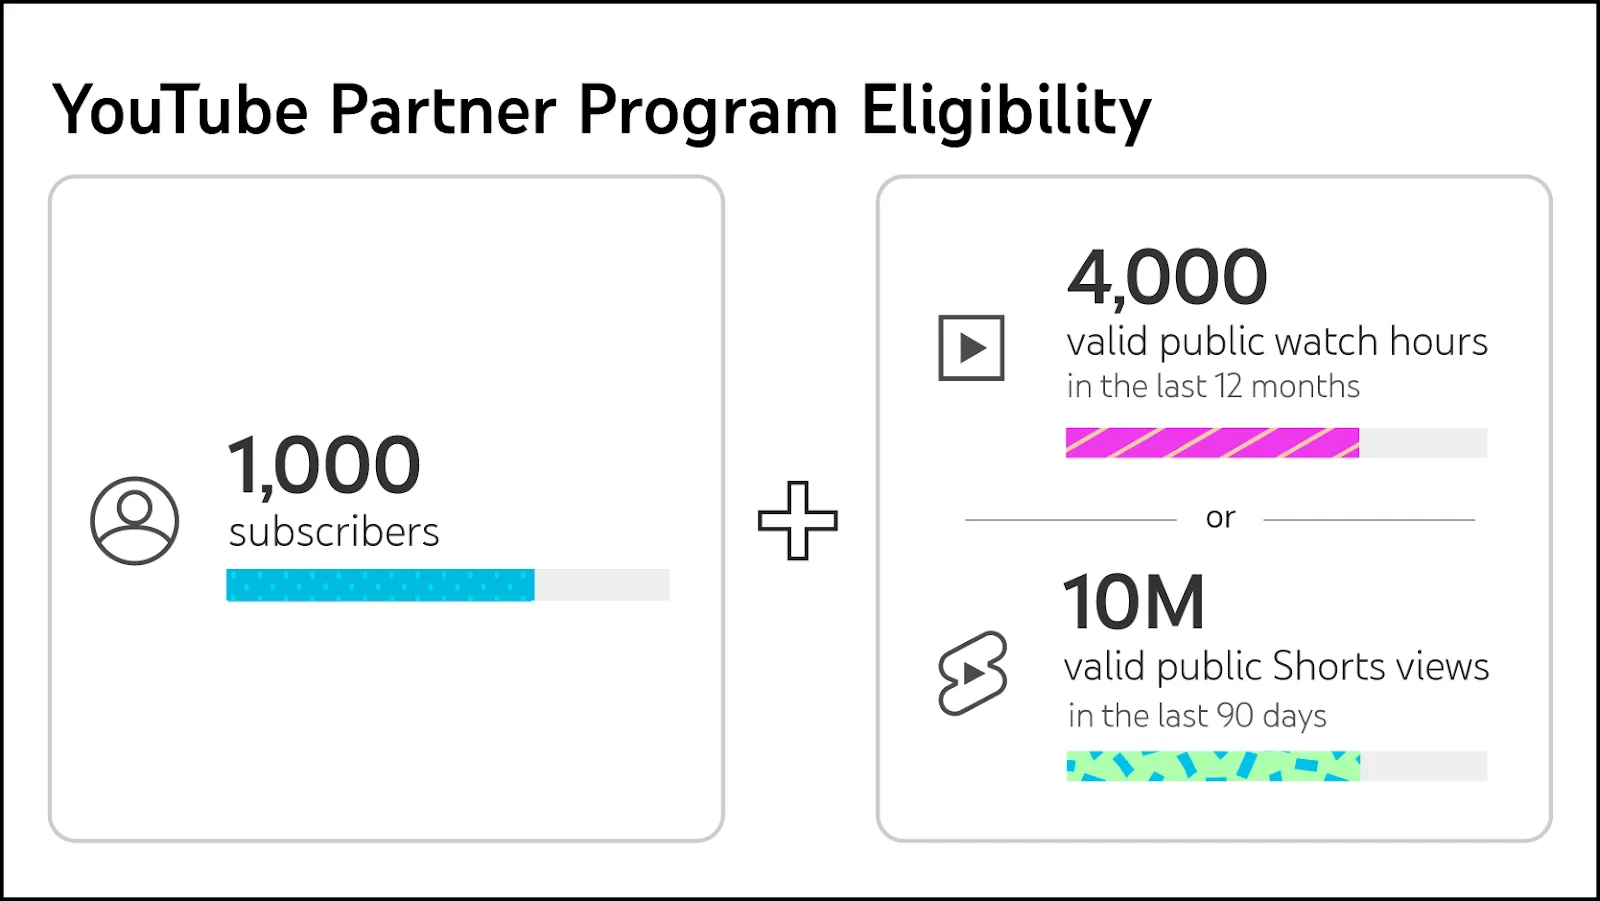Click the unfilled gray end of watch hours bar
The width and height of the screenshot is (1600, 901).
1423,443
